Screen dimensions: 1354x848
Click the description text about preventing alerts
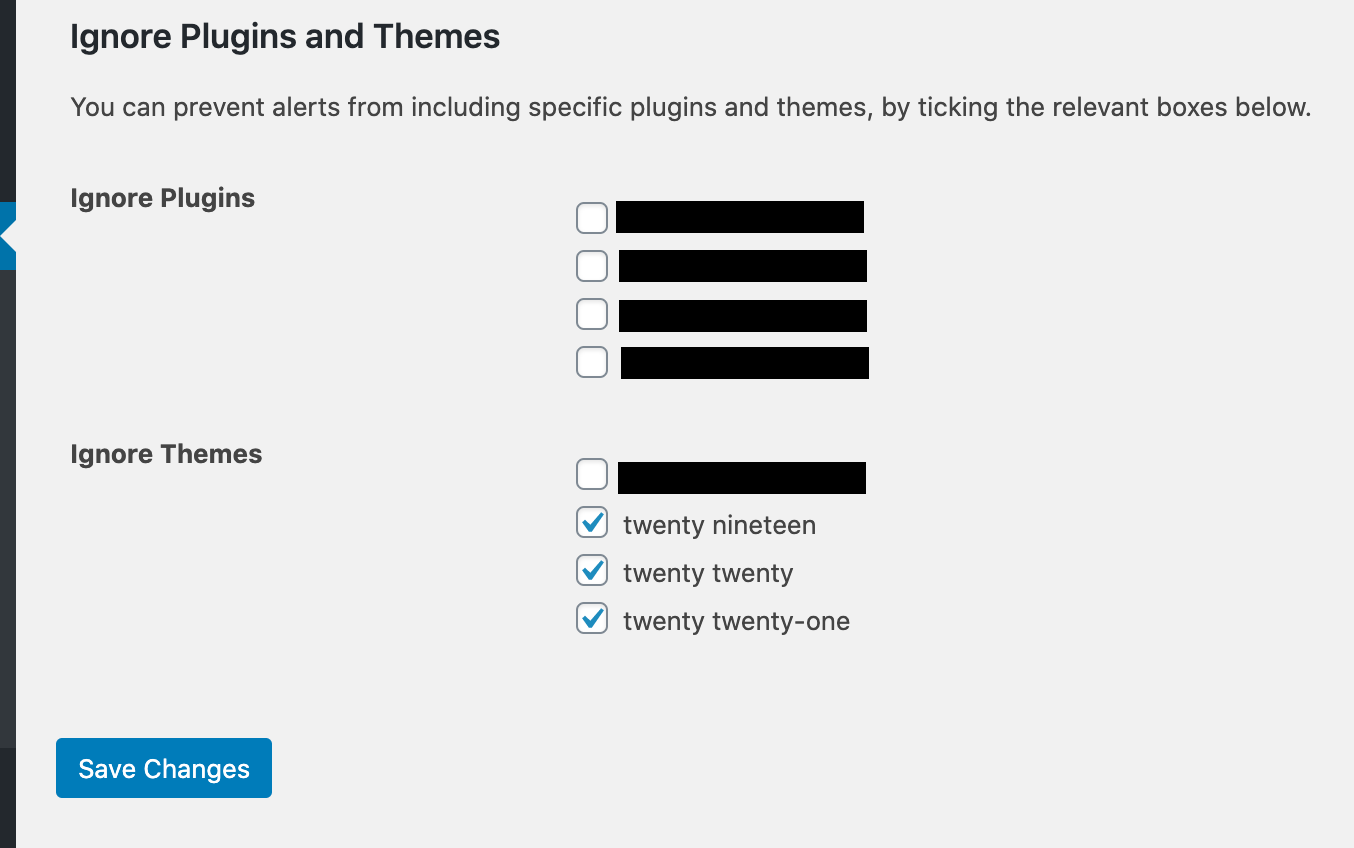690,107
